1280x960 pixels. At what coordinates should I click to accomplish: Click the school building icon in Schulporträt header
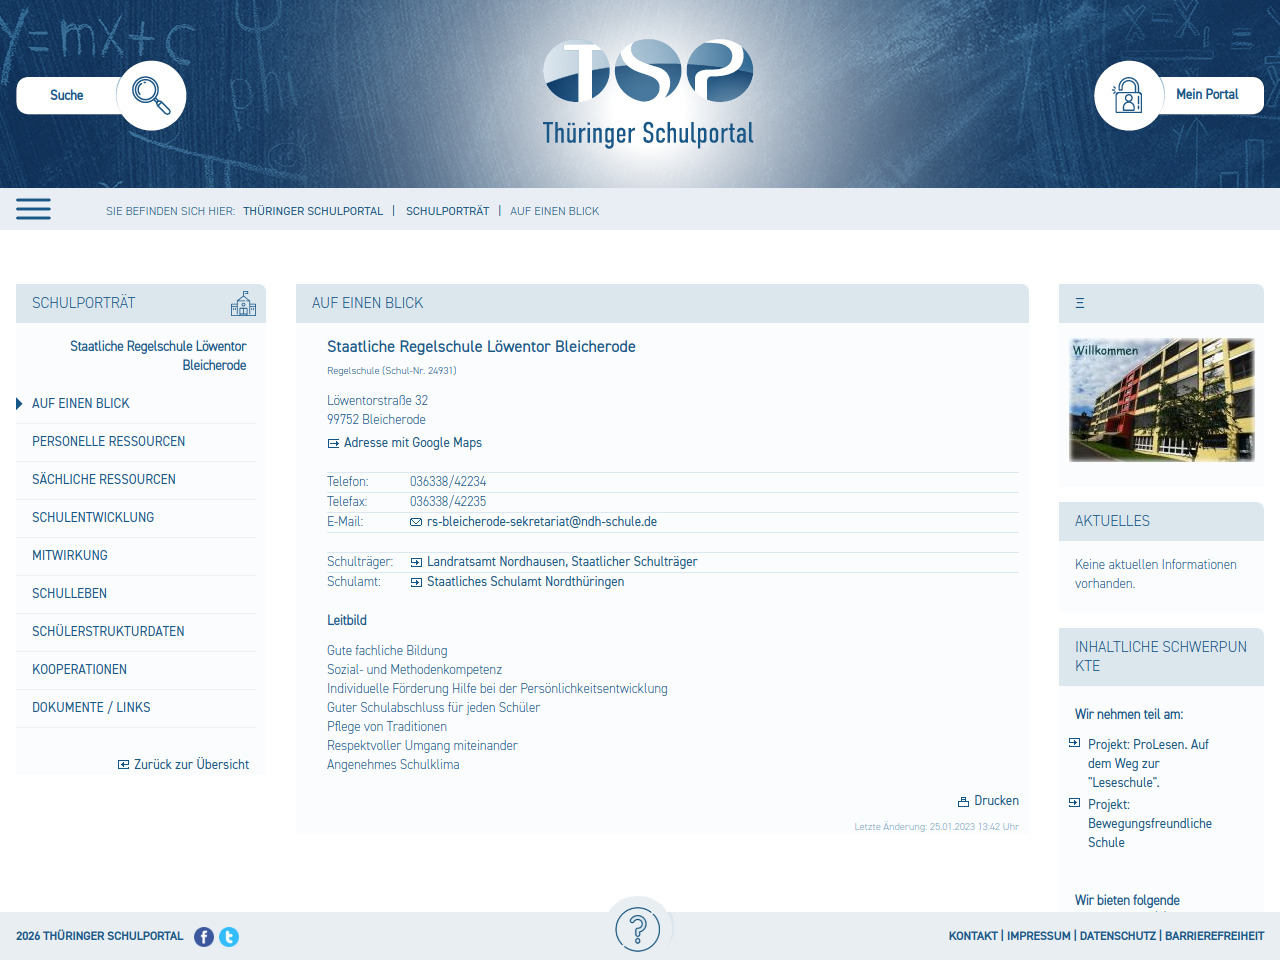coord(243,304)
